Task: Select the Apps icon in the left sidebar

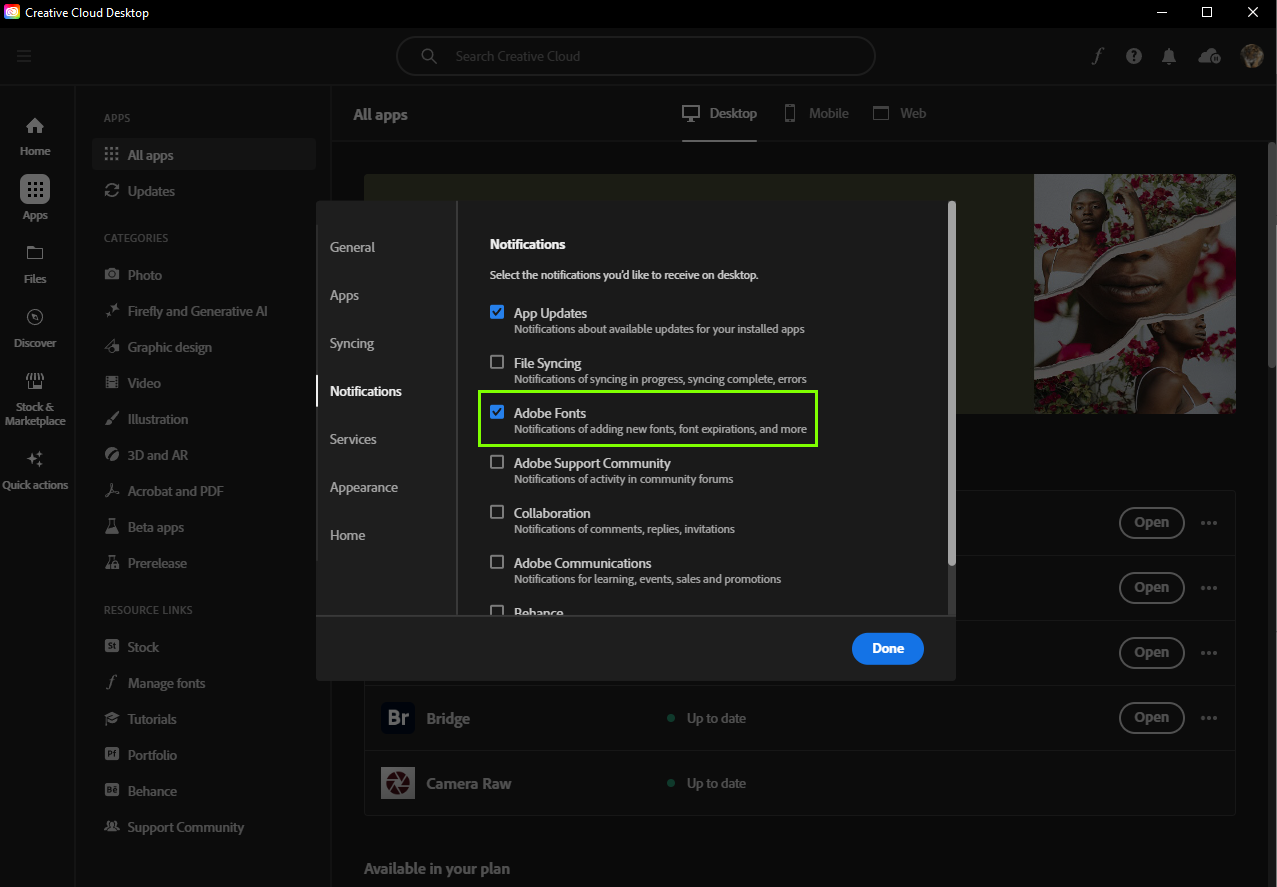Action: 34,189
